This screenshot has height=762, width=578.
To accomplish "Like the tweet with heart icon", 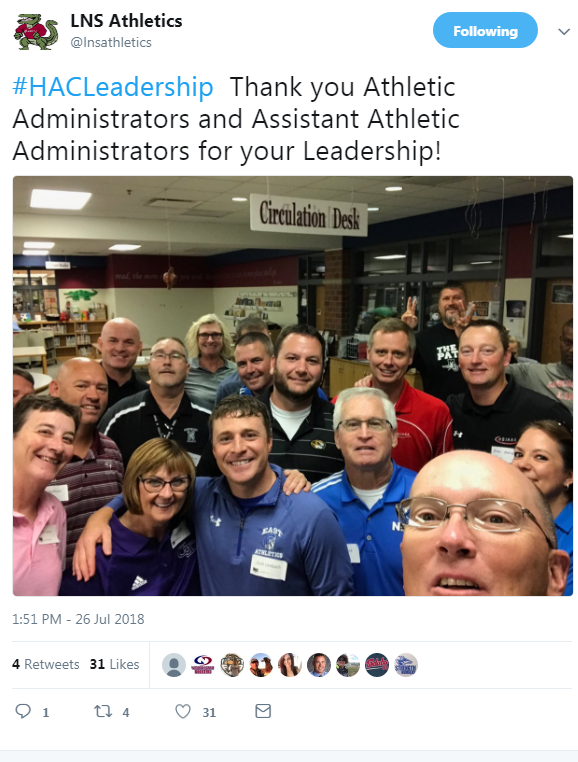I will click(183, 711).
